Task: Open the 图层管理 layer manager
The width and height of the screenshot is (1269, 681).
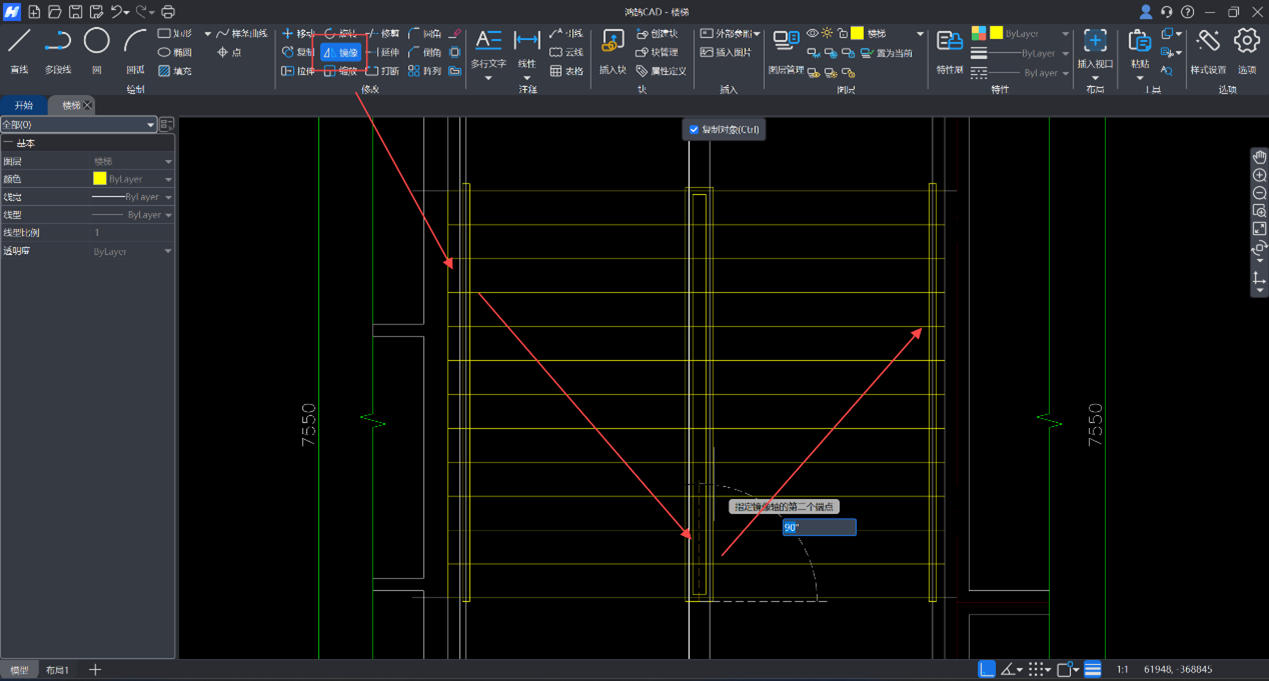Action: pyautogui.click(x=786, y=42)
